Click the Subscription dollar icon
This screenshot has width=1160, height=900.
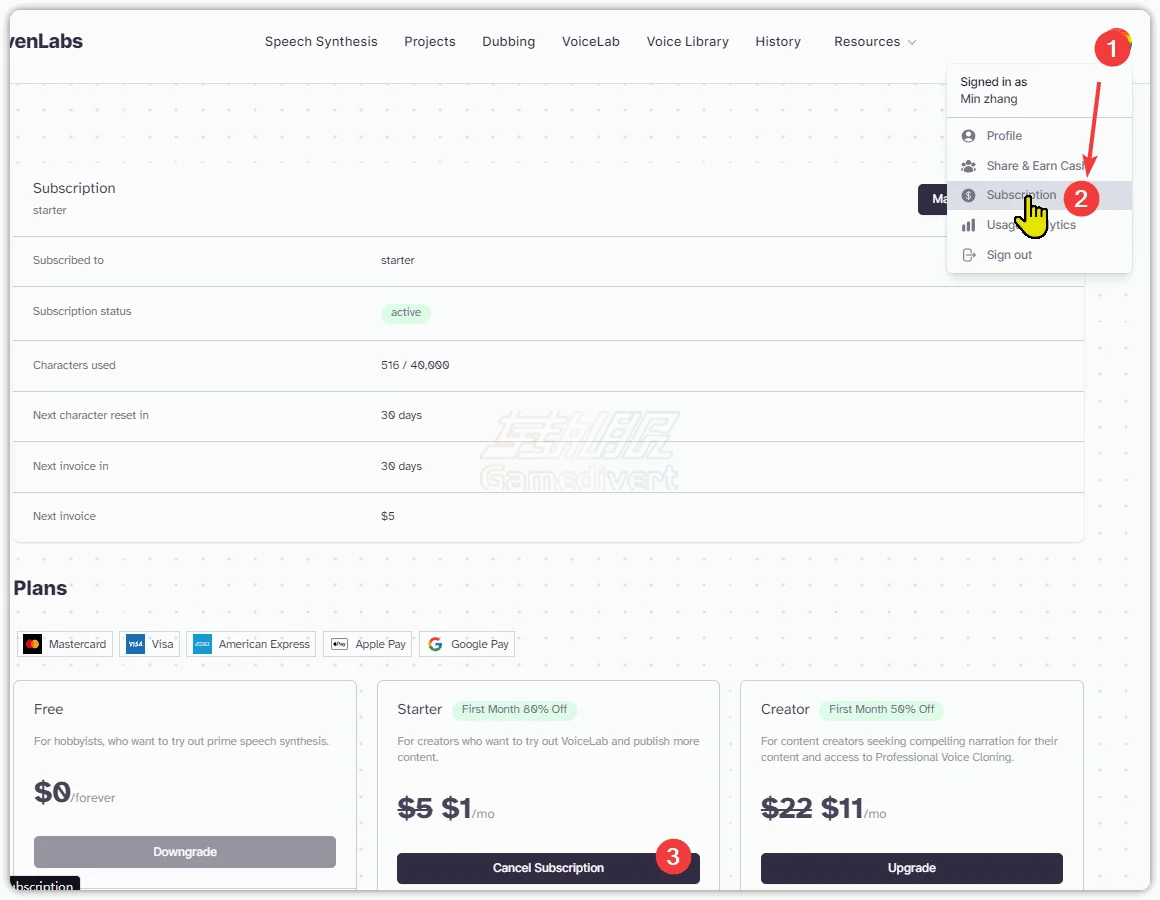968,196
